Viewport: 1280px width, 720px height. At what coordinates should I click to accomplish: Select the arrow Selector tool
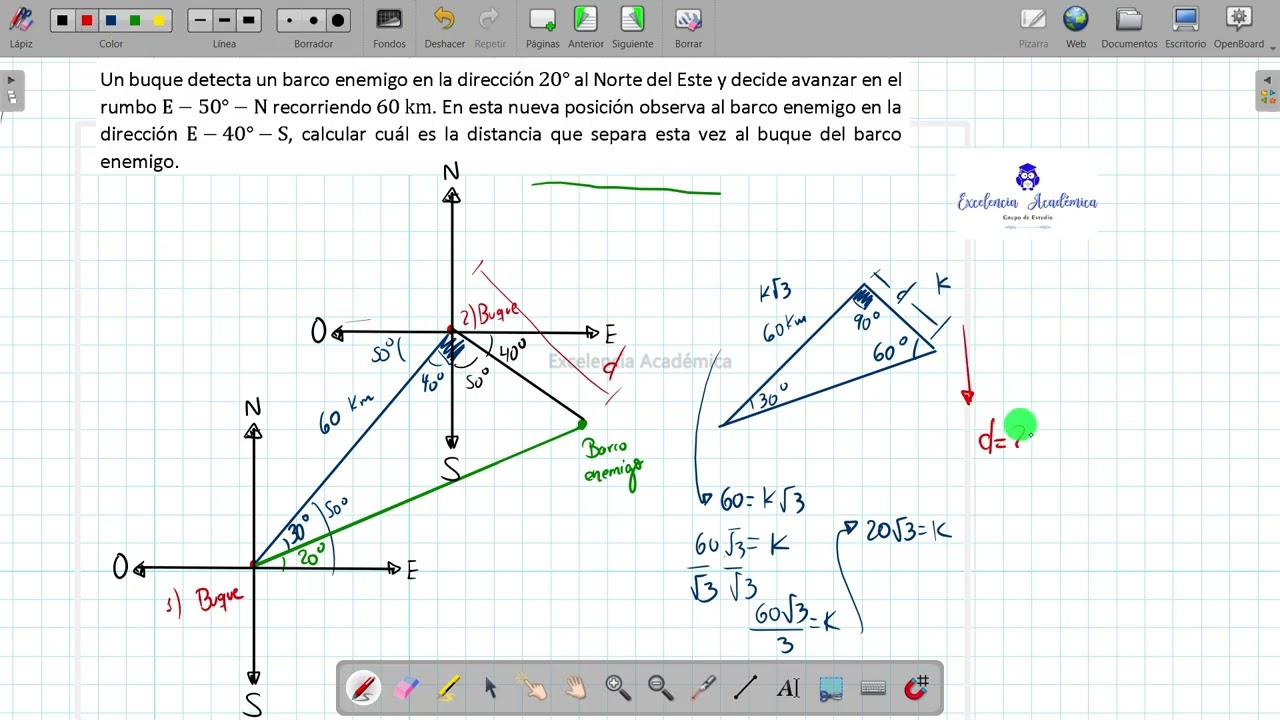(x=491, y=688)
